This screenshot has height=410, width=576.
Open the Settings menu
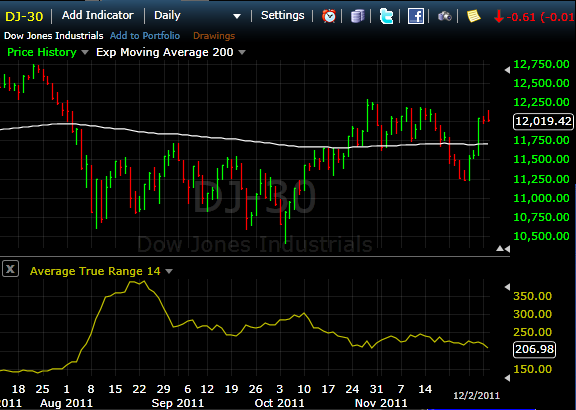[x=282, y=15]
